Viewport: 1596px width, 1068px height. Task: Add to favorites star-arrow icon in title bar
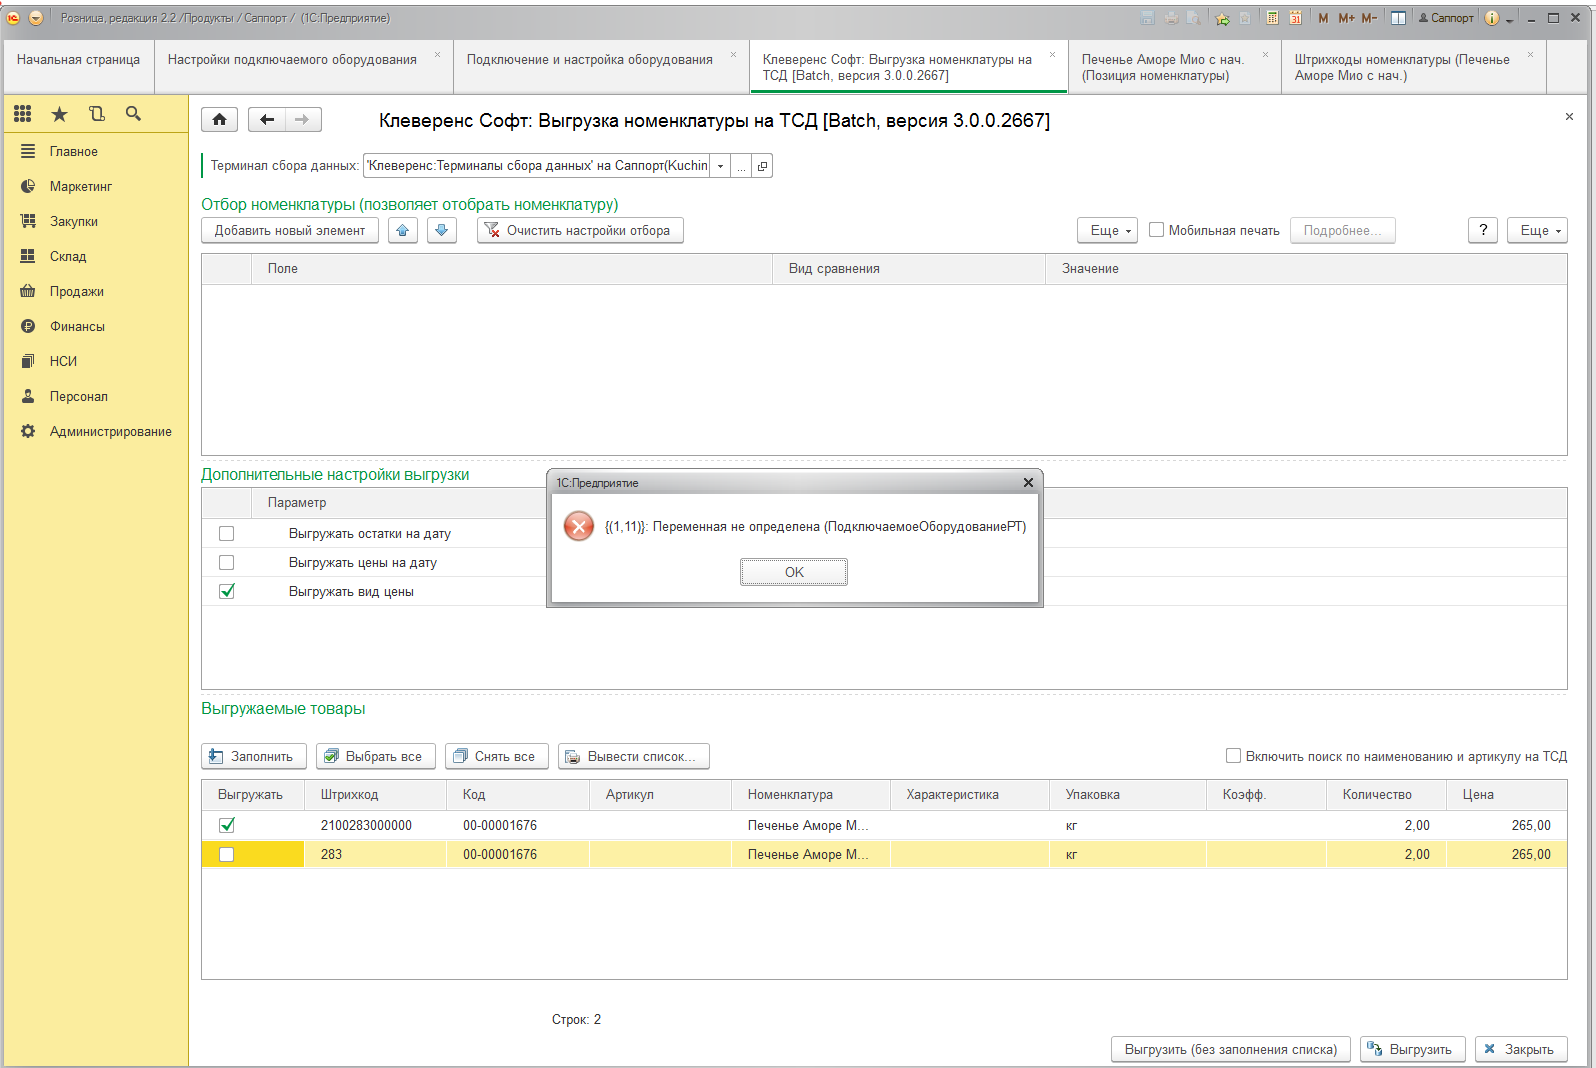1222,18
